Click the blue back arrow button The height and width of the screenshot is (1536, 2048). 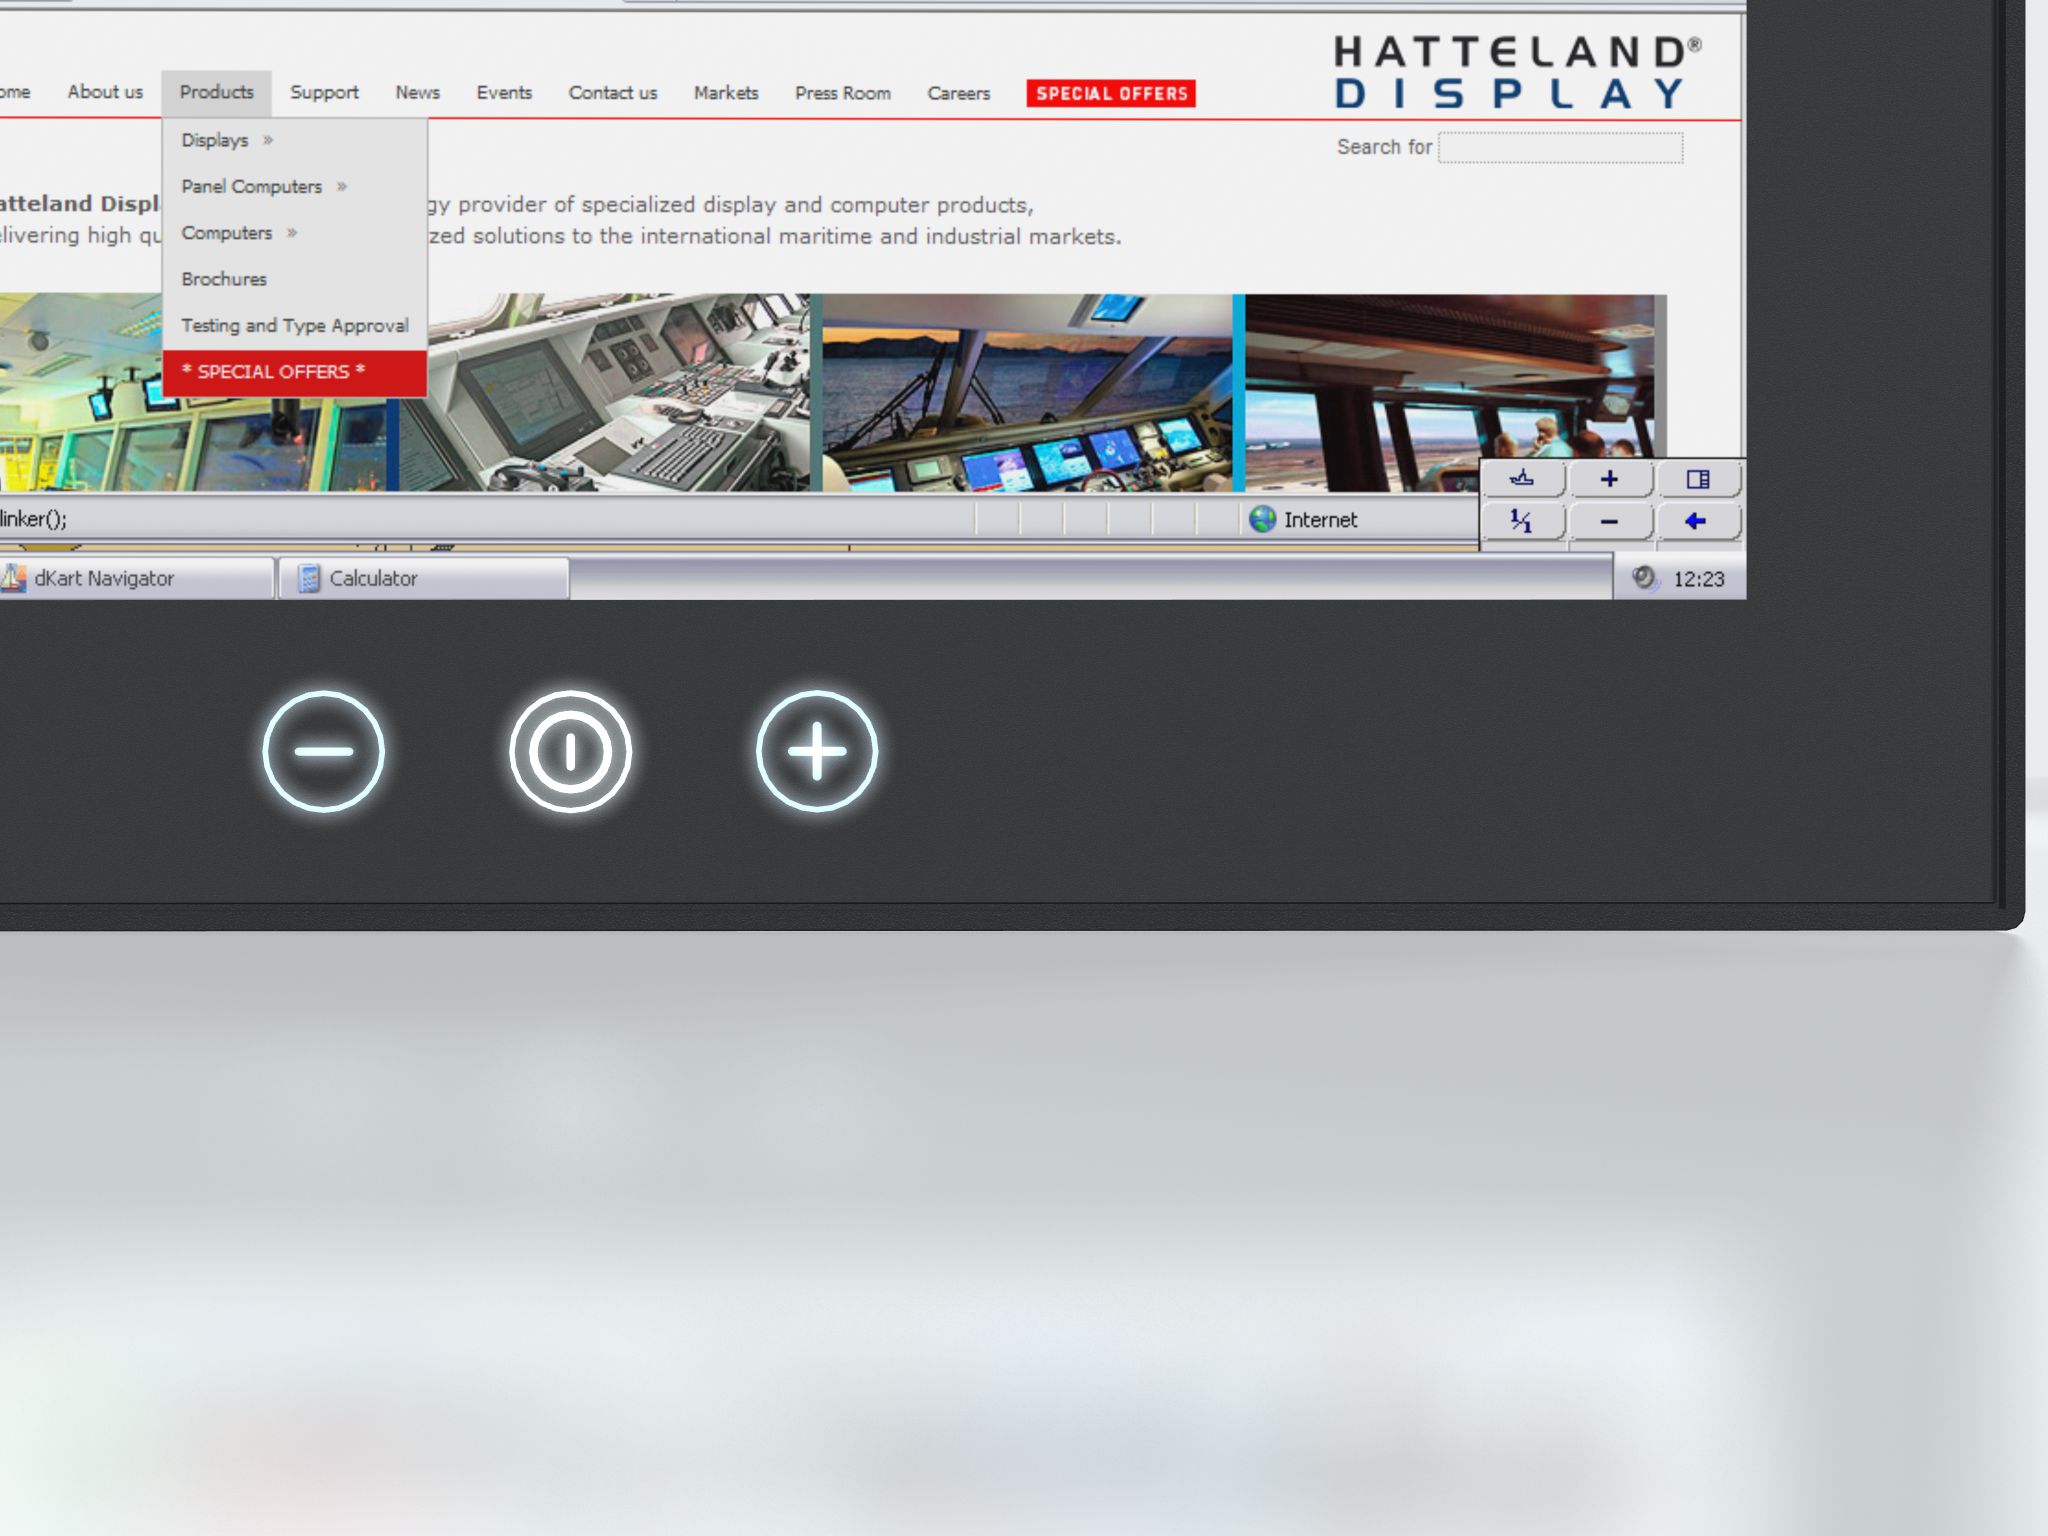tap(1695, 521)
